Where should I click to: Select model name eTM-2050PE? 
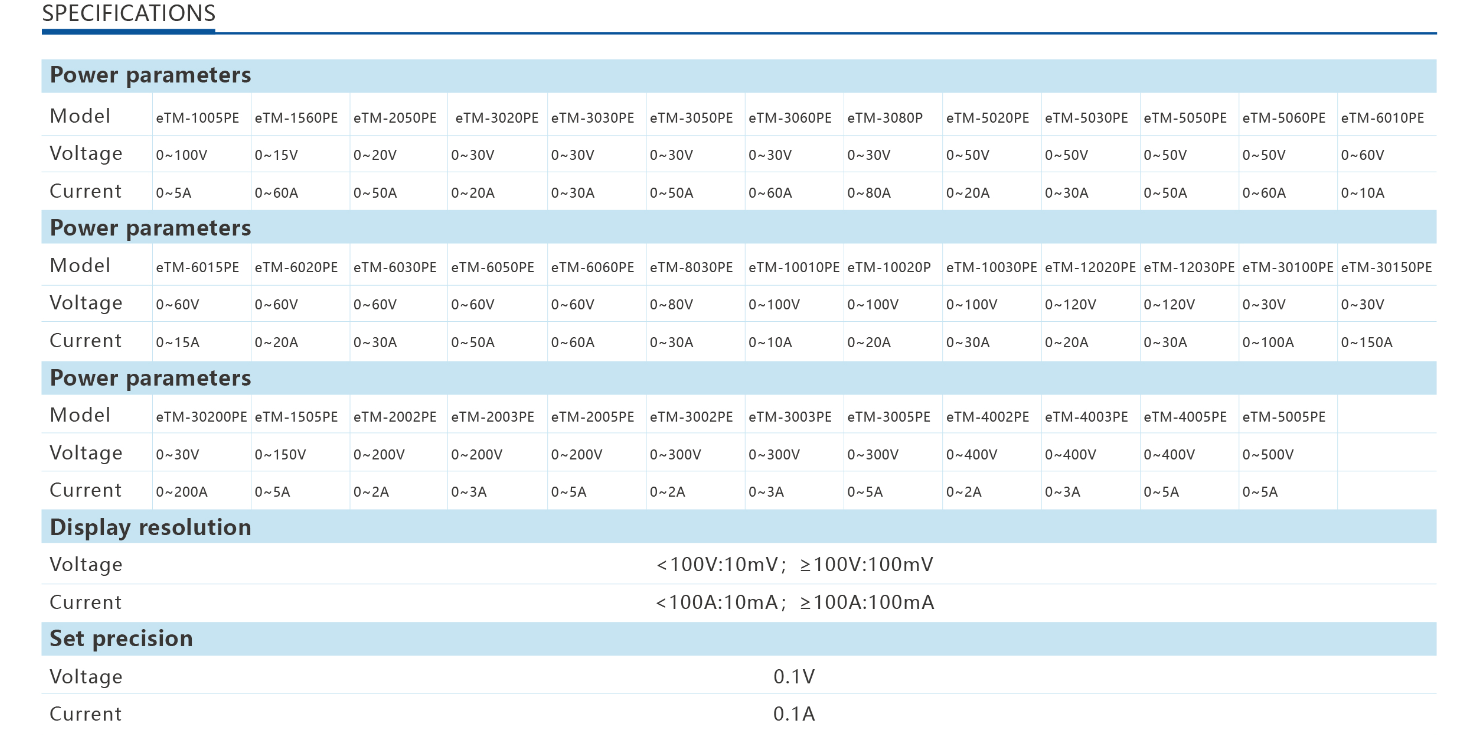coord(395,118)
